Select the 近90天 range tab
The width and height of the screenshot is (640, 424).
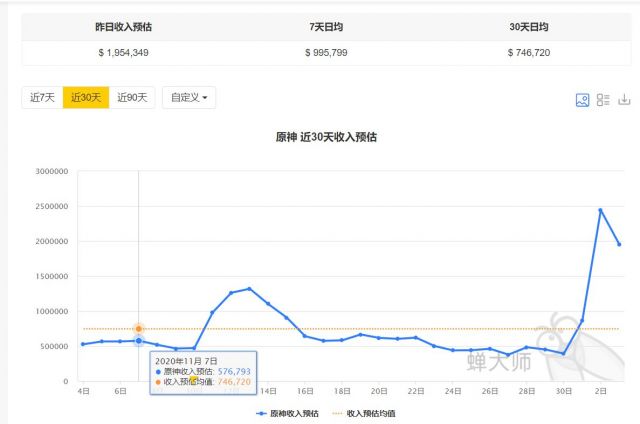[x=132, y=98]
